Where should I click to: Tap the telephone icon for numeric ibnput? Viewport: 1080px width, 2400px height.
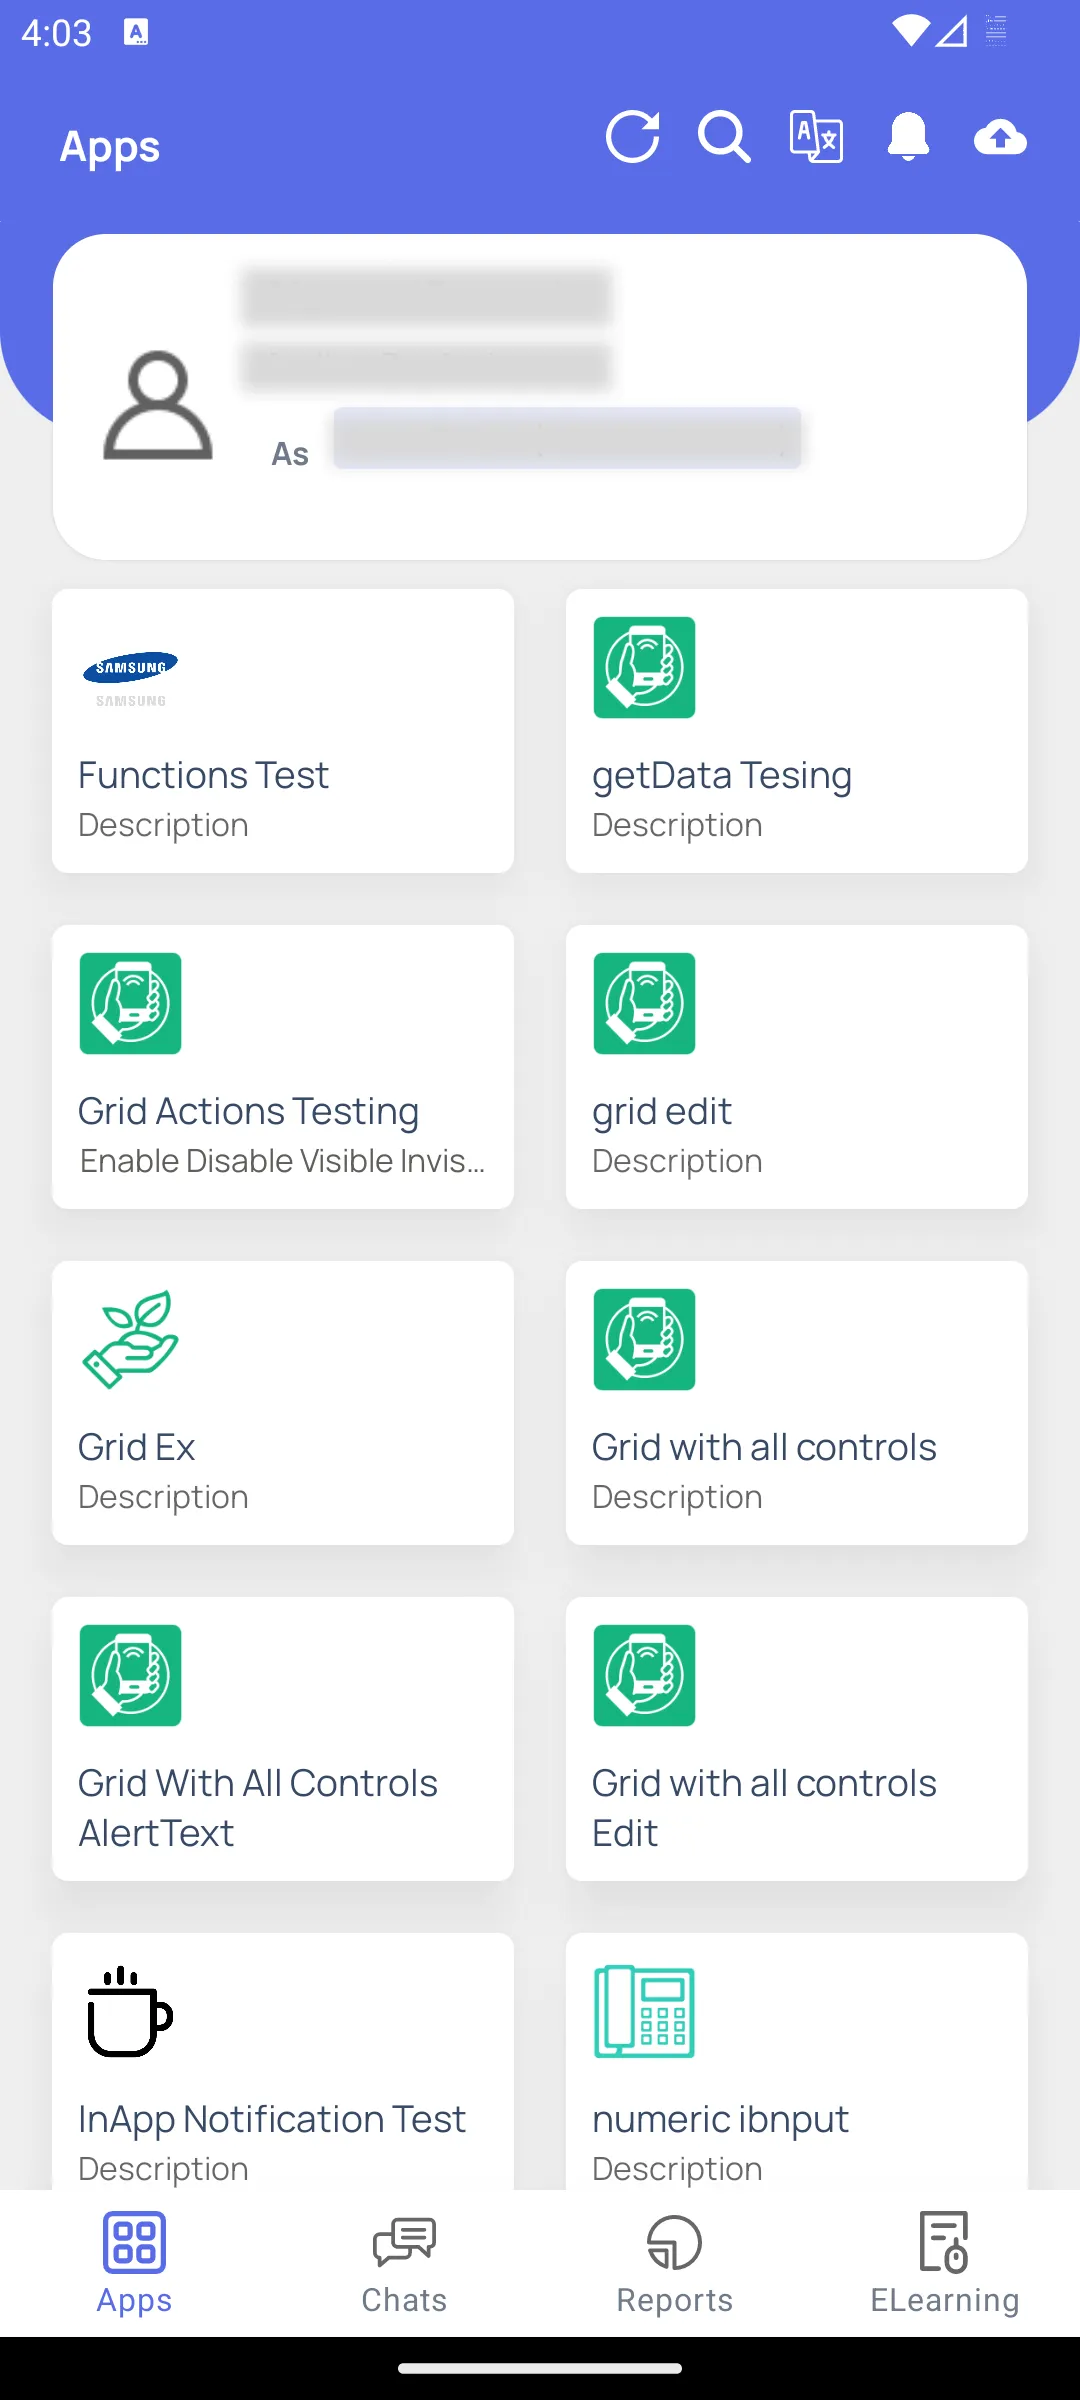644,2011
